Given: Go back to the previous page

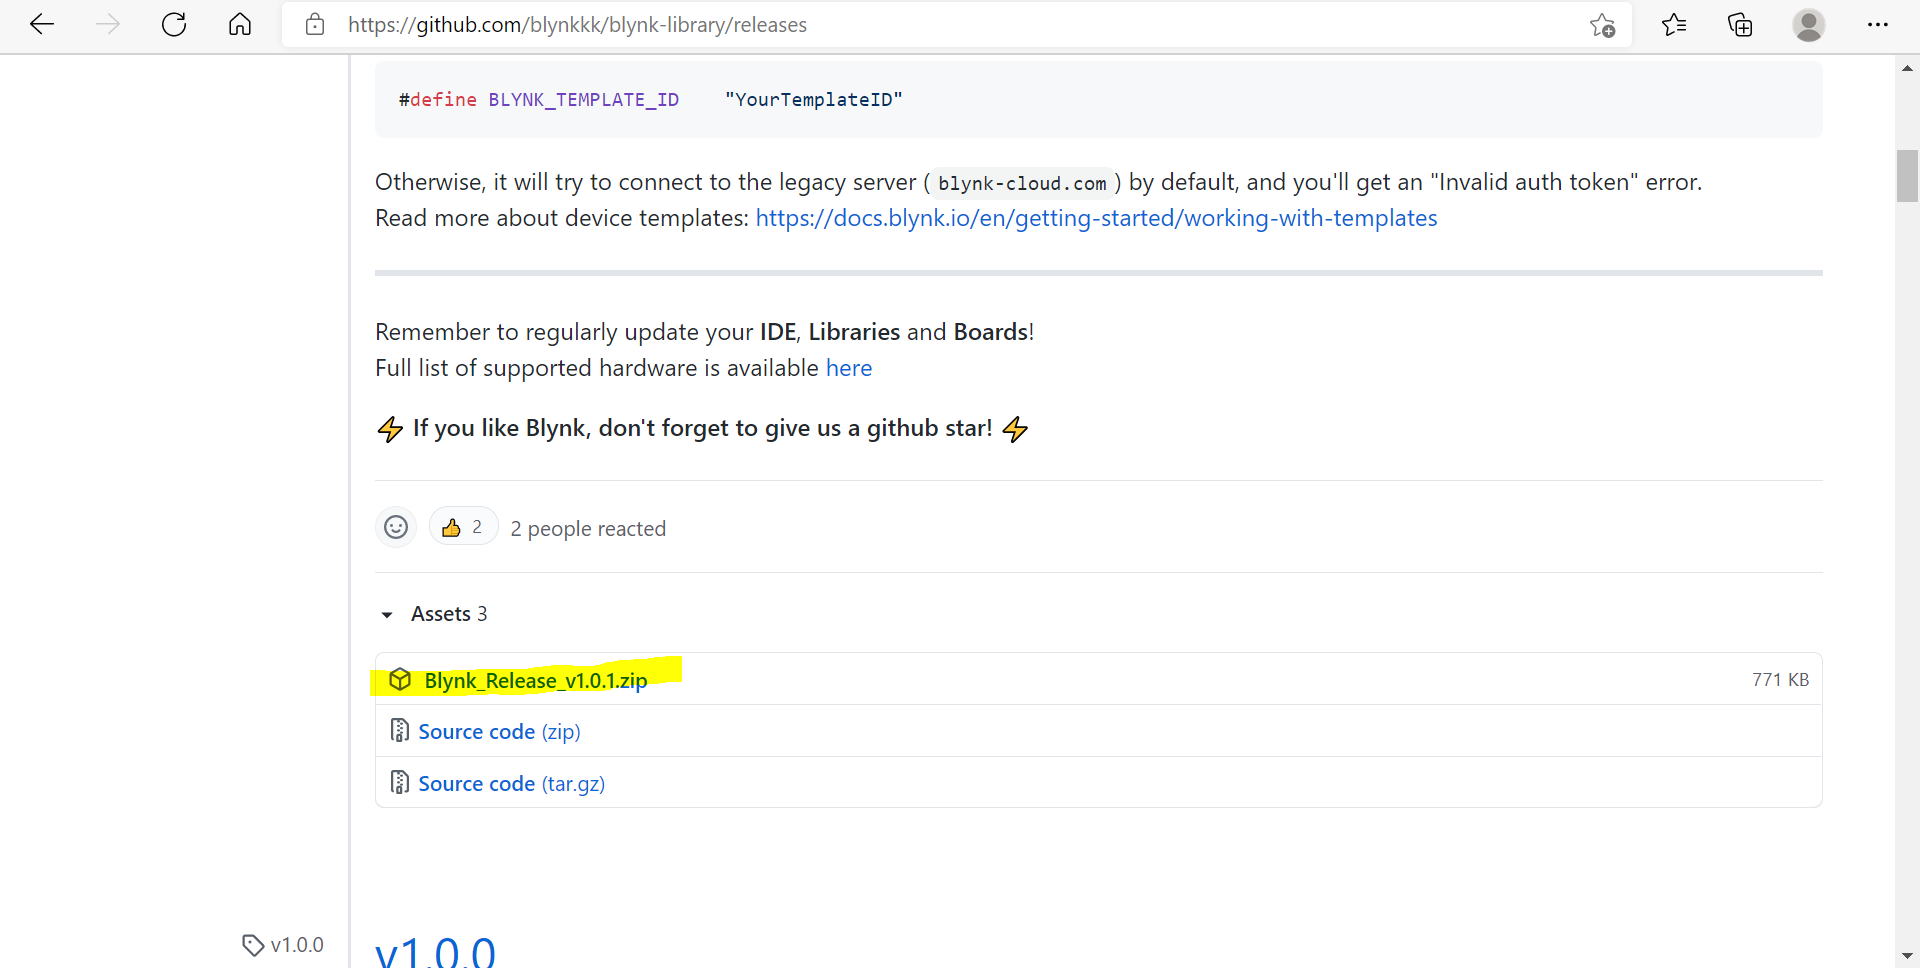Looking at the screenshot, I should coord(42,25).
